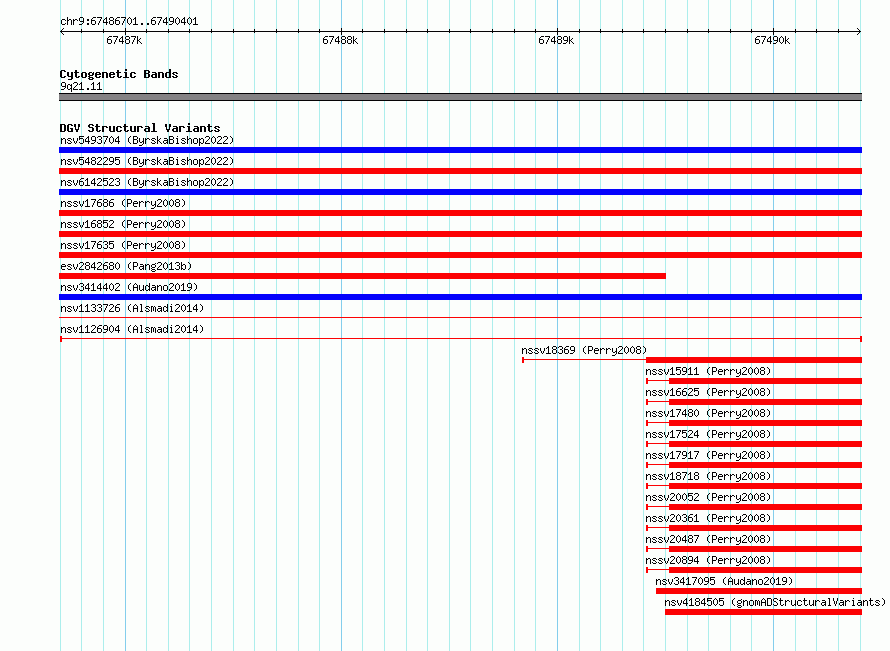Select the blue bar under nsv3414402
The image size is (890, 651).
(460, 297)
